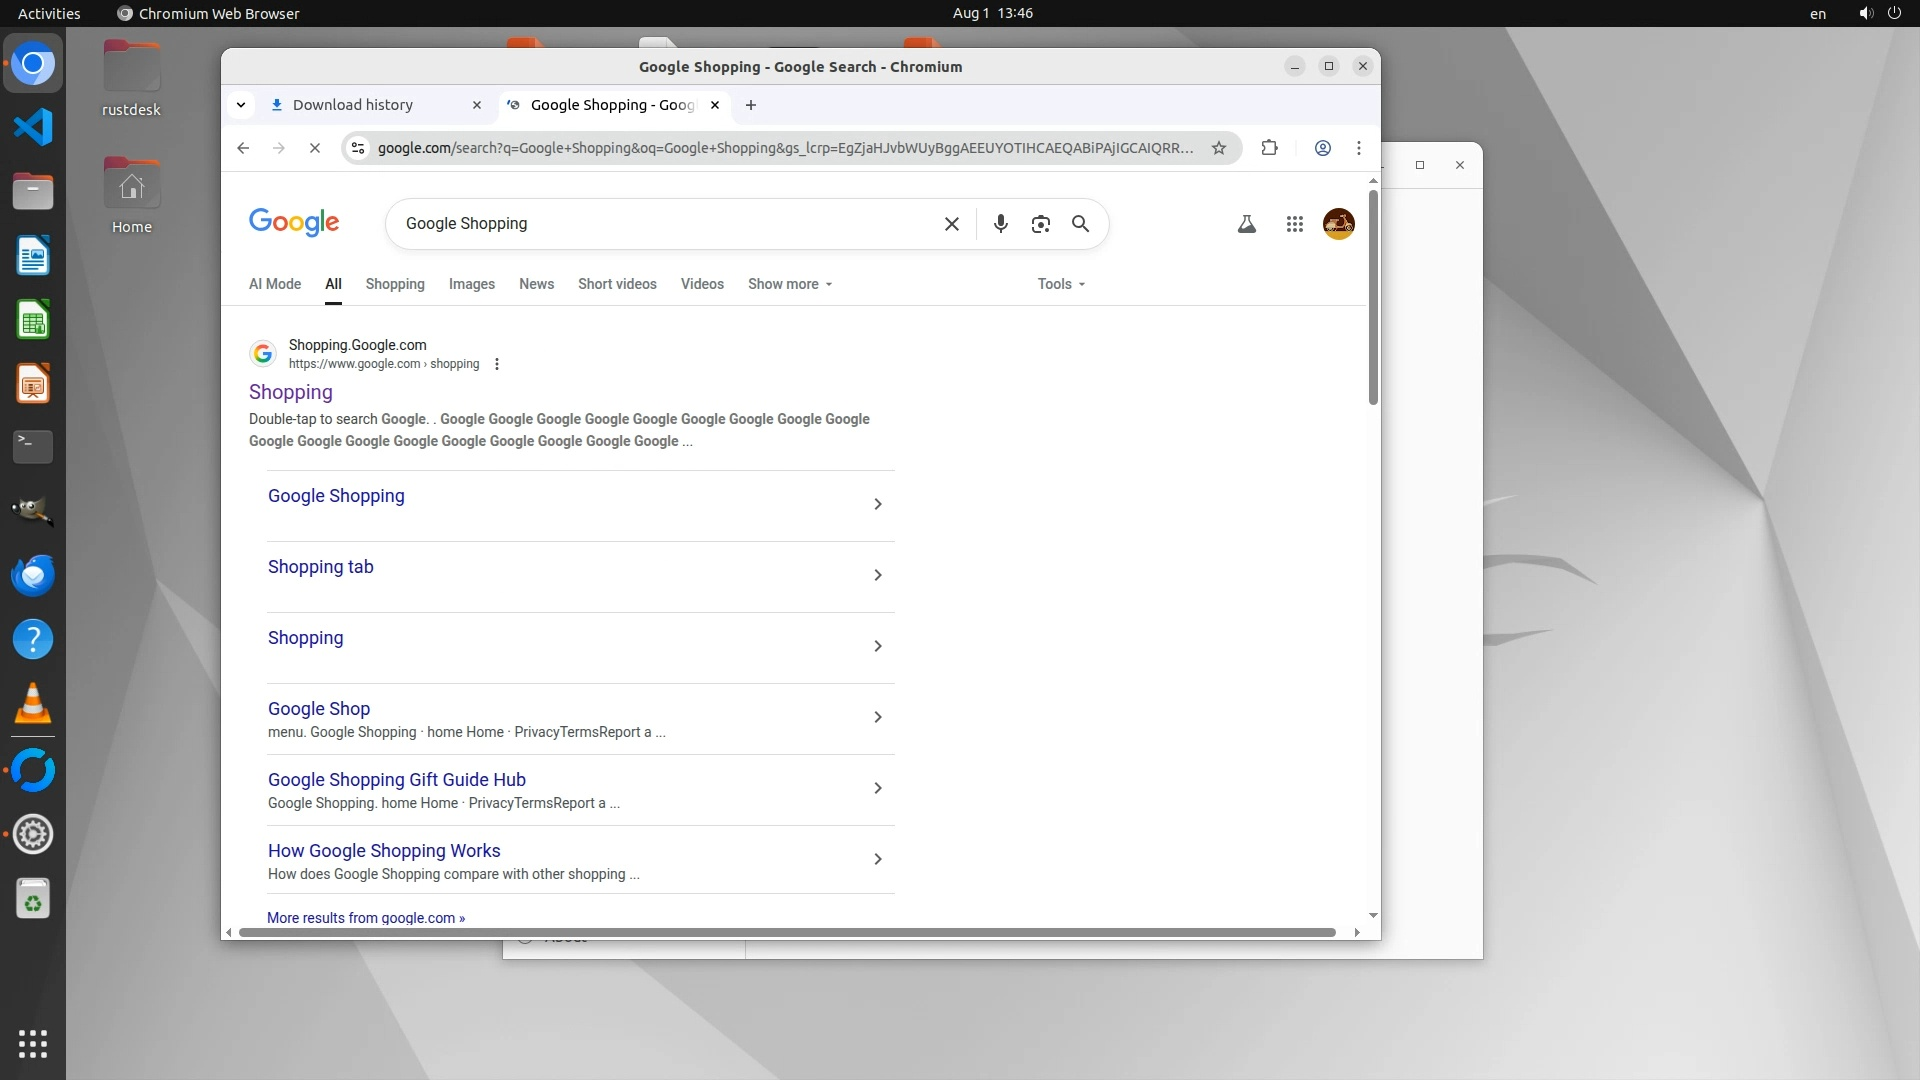The image size is (1920, 1080).
Task: Open the tab search dropdown arrow
Action: click(x=241, y=105)
